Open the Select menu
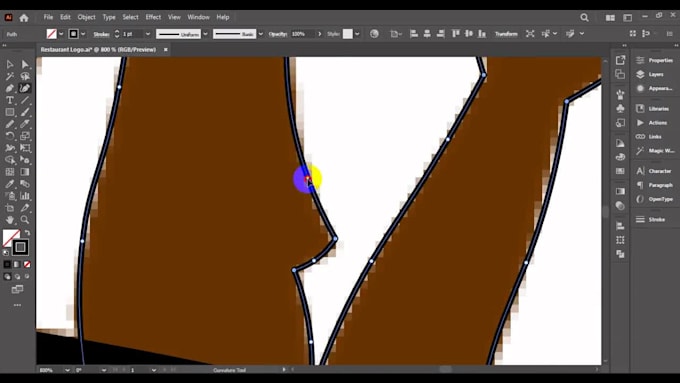 click(x=130, y=17)
